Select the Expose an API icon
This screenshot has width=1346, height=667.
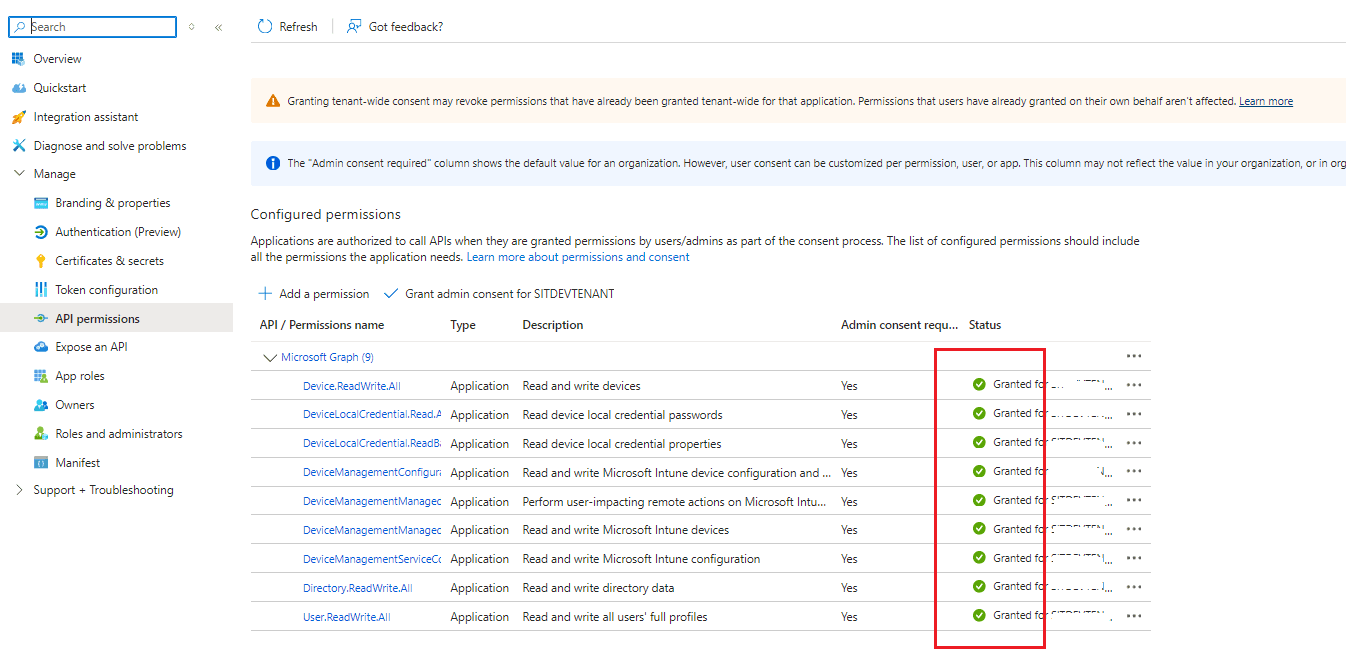pos(40,346)
